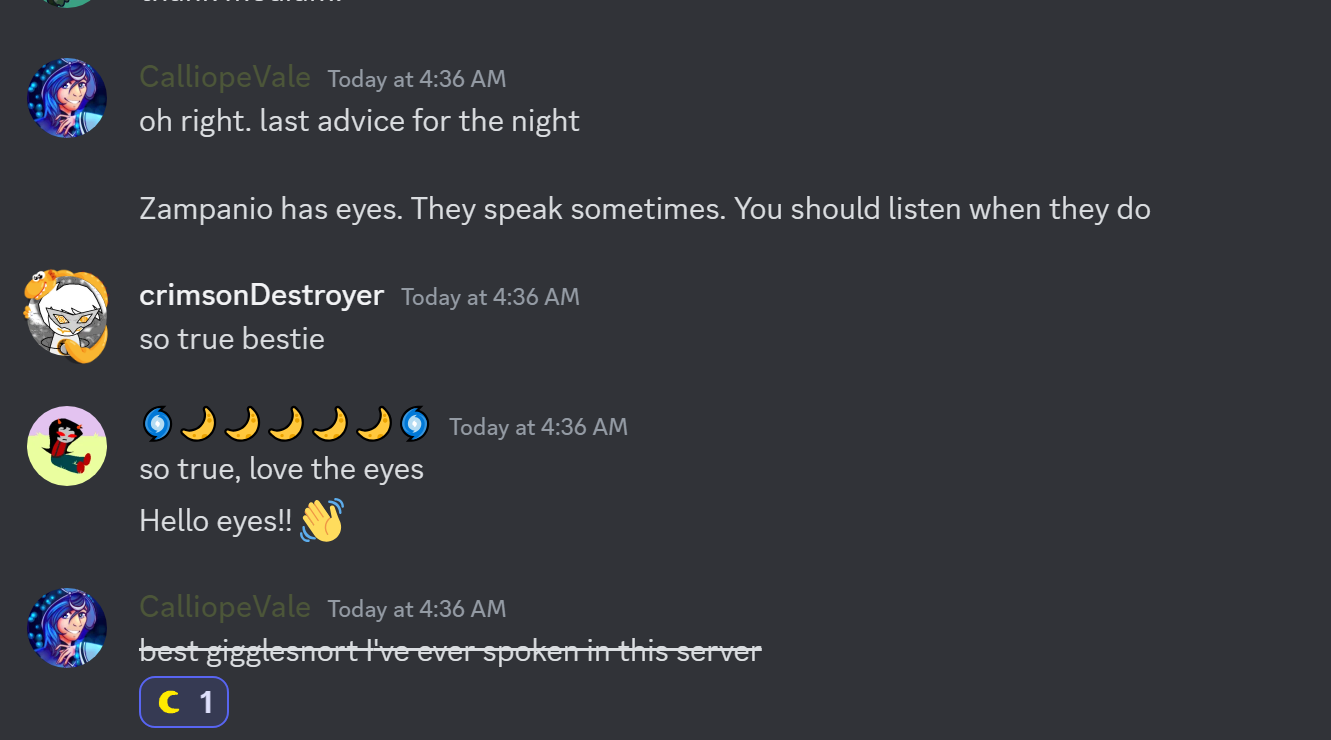1331x740 pixels.
Task: Click CalliopeVale username above 'oh right' message
Action: coord(225,77)
